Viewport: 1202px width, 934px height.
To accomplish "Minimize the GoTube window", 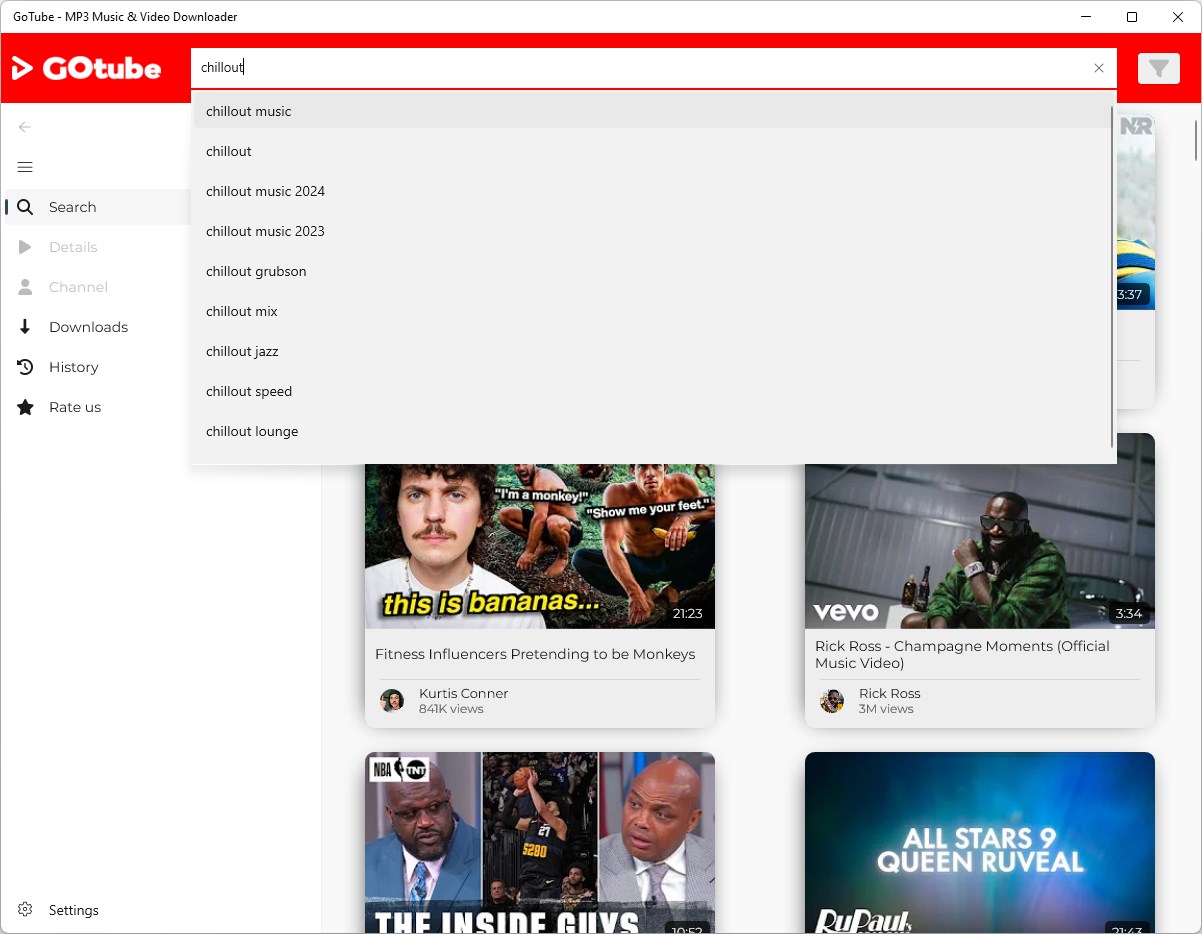I will (1086, 17).
